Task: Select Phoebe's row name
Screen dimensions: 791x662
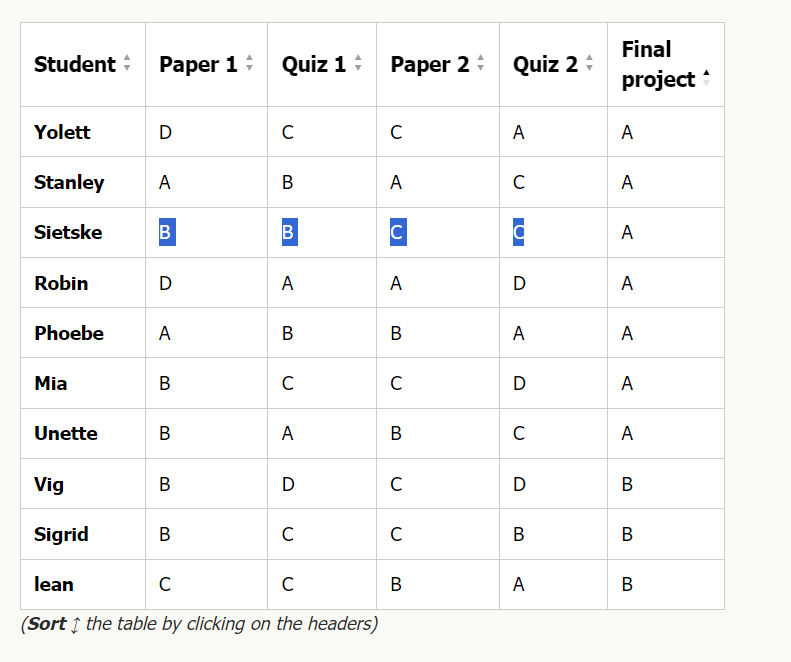Action: [69, 333]
